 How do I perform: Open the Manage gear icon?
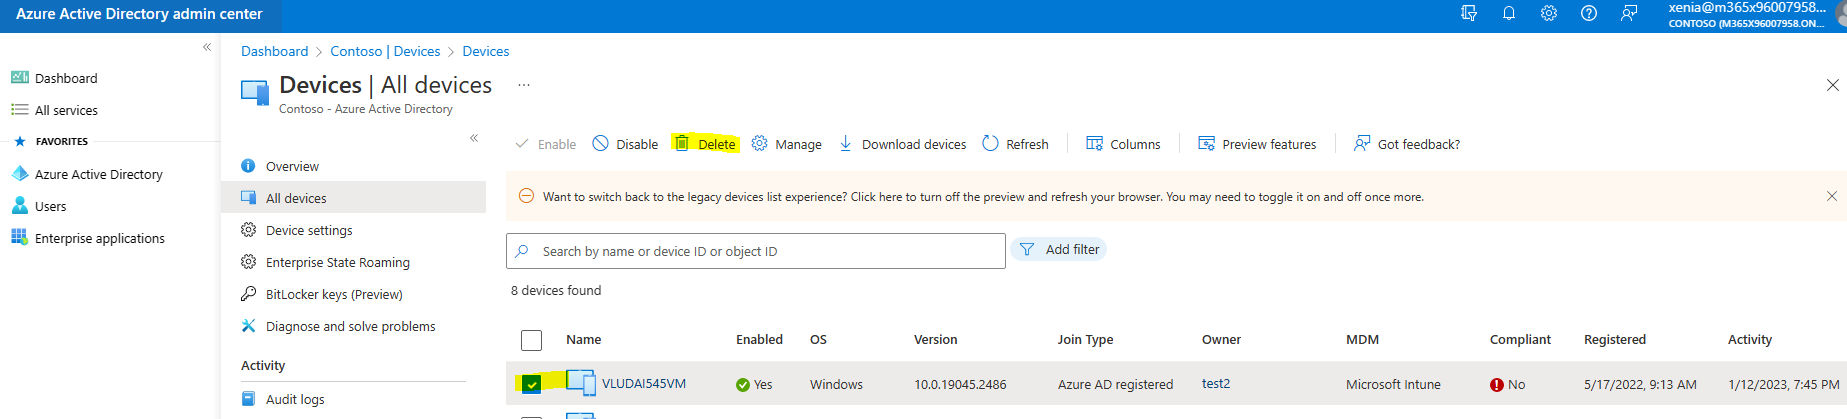pyautogui.click(x=760, y=144)
